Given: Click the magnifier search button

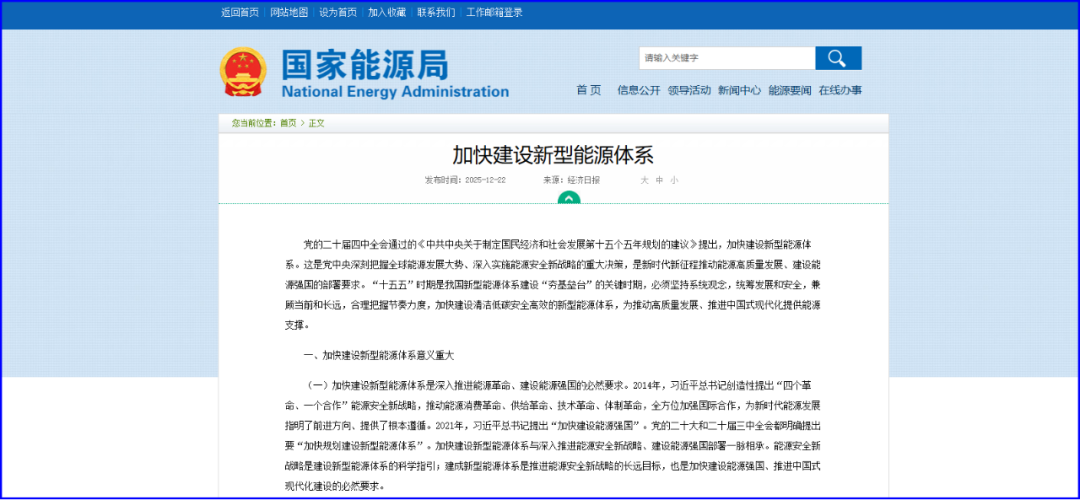Looking at the screenshot, I should [837, 58].
